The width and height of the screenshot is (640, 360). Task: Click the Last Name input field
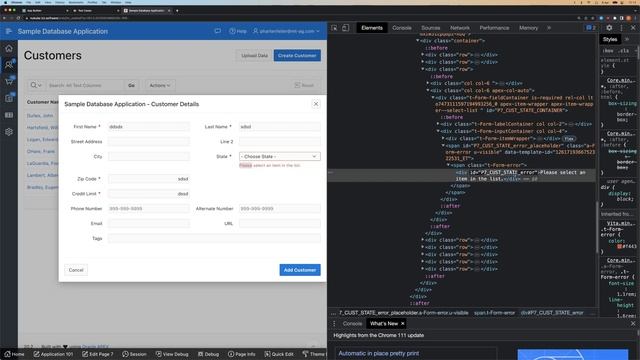click(x=280, y=127)
